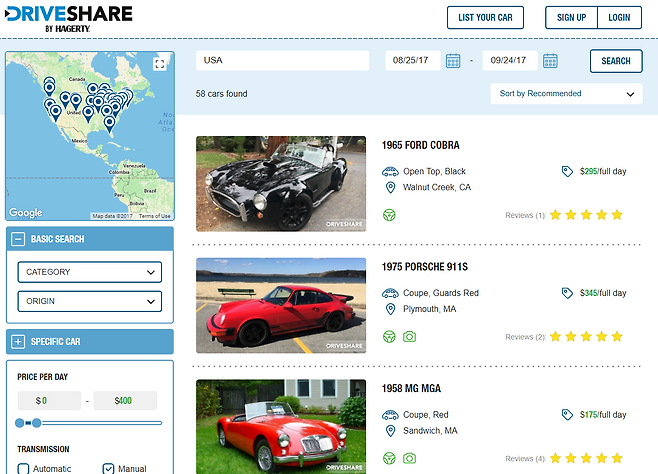Enable the Automatic transmission checkbox
The width and height of the screenshot is (658, 474).
pyautogui.click(x=23, y=468)
